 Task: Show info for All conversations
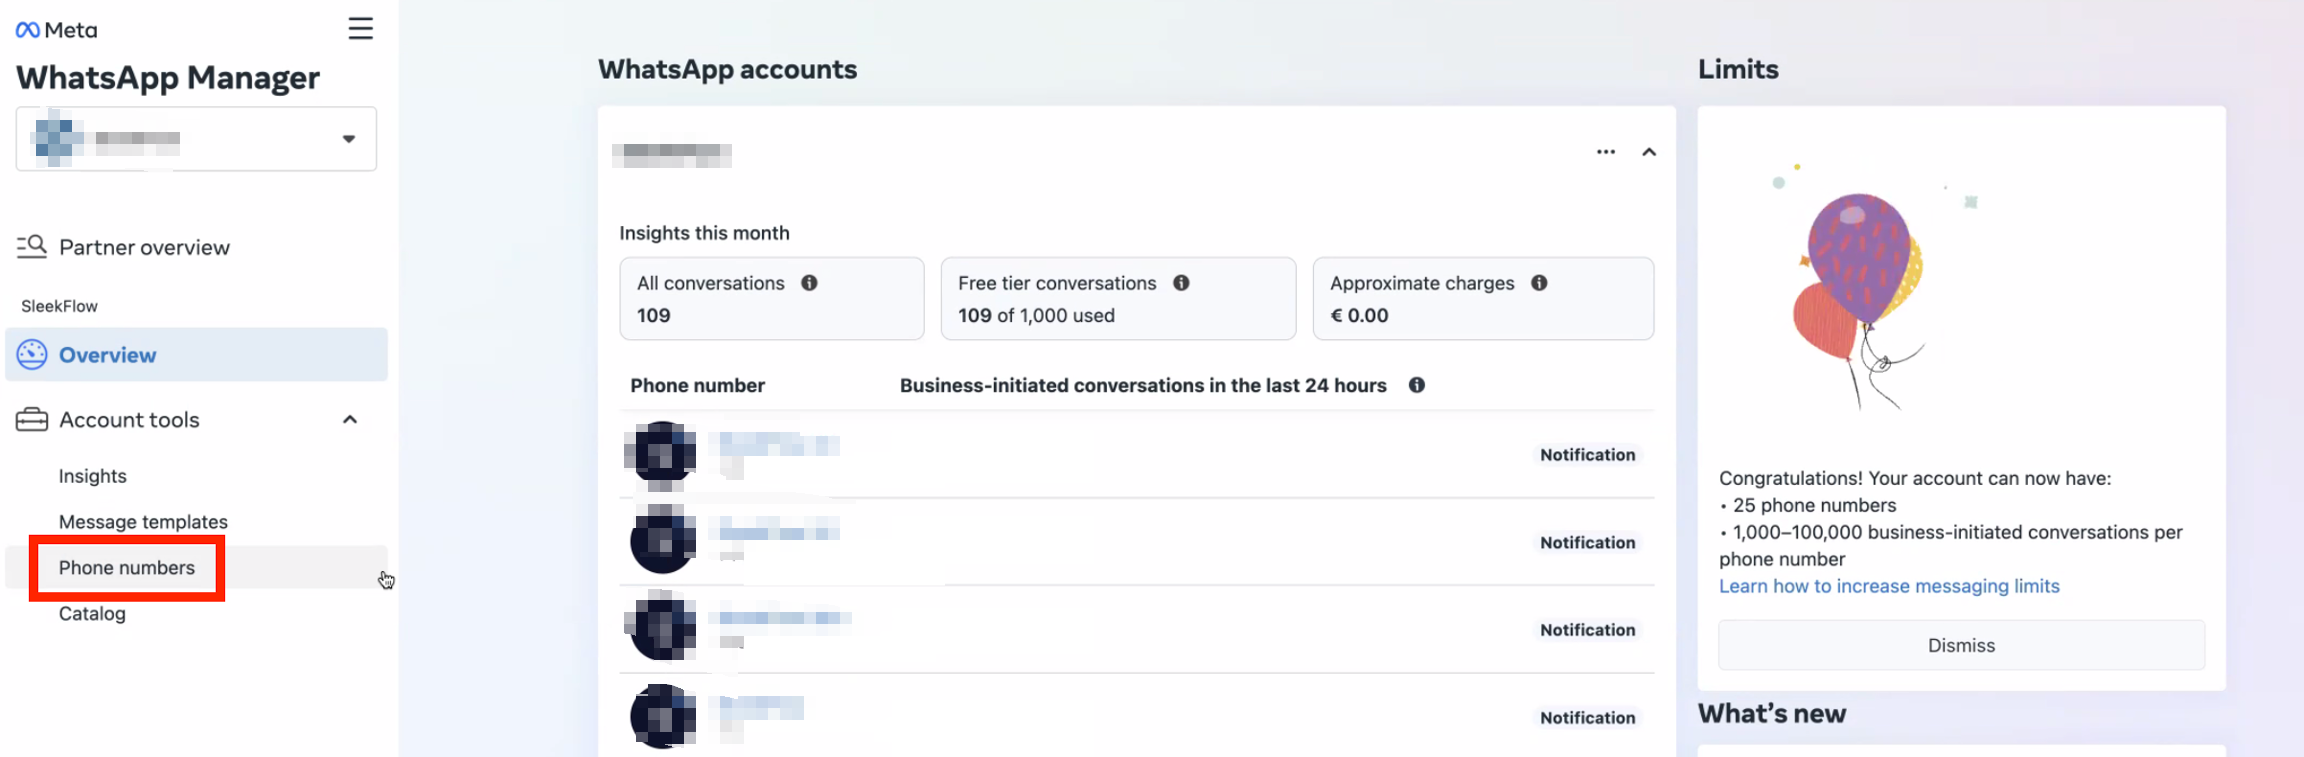click(x=809, y=283)
